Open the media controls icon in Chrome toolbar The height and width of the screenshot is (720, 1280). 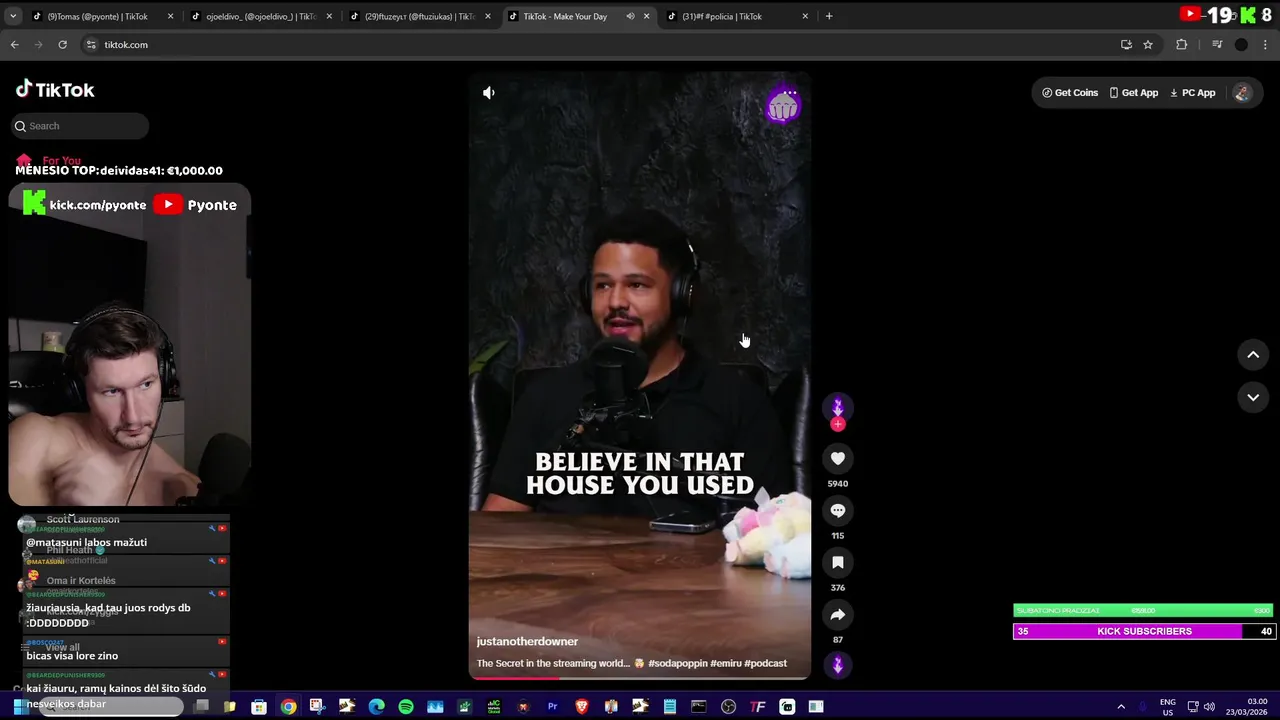tap(1217, 45)
